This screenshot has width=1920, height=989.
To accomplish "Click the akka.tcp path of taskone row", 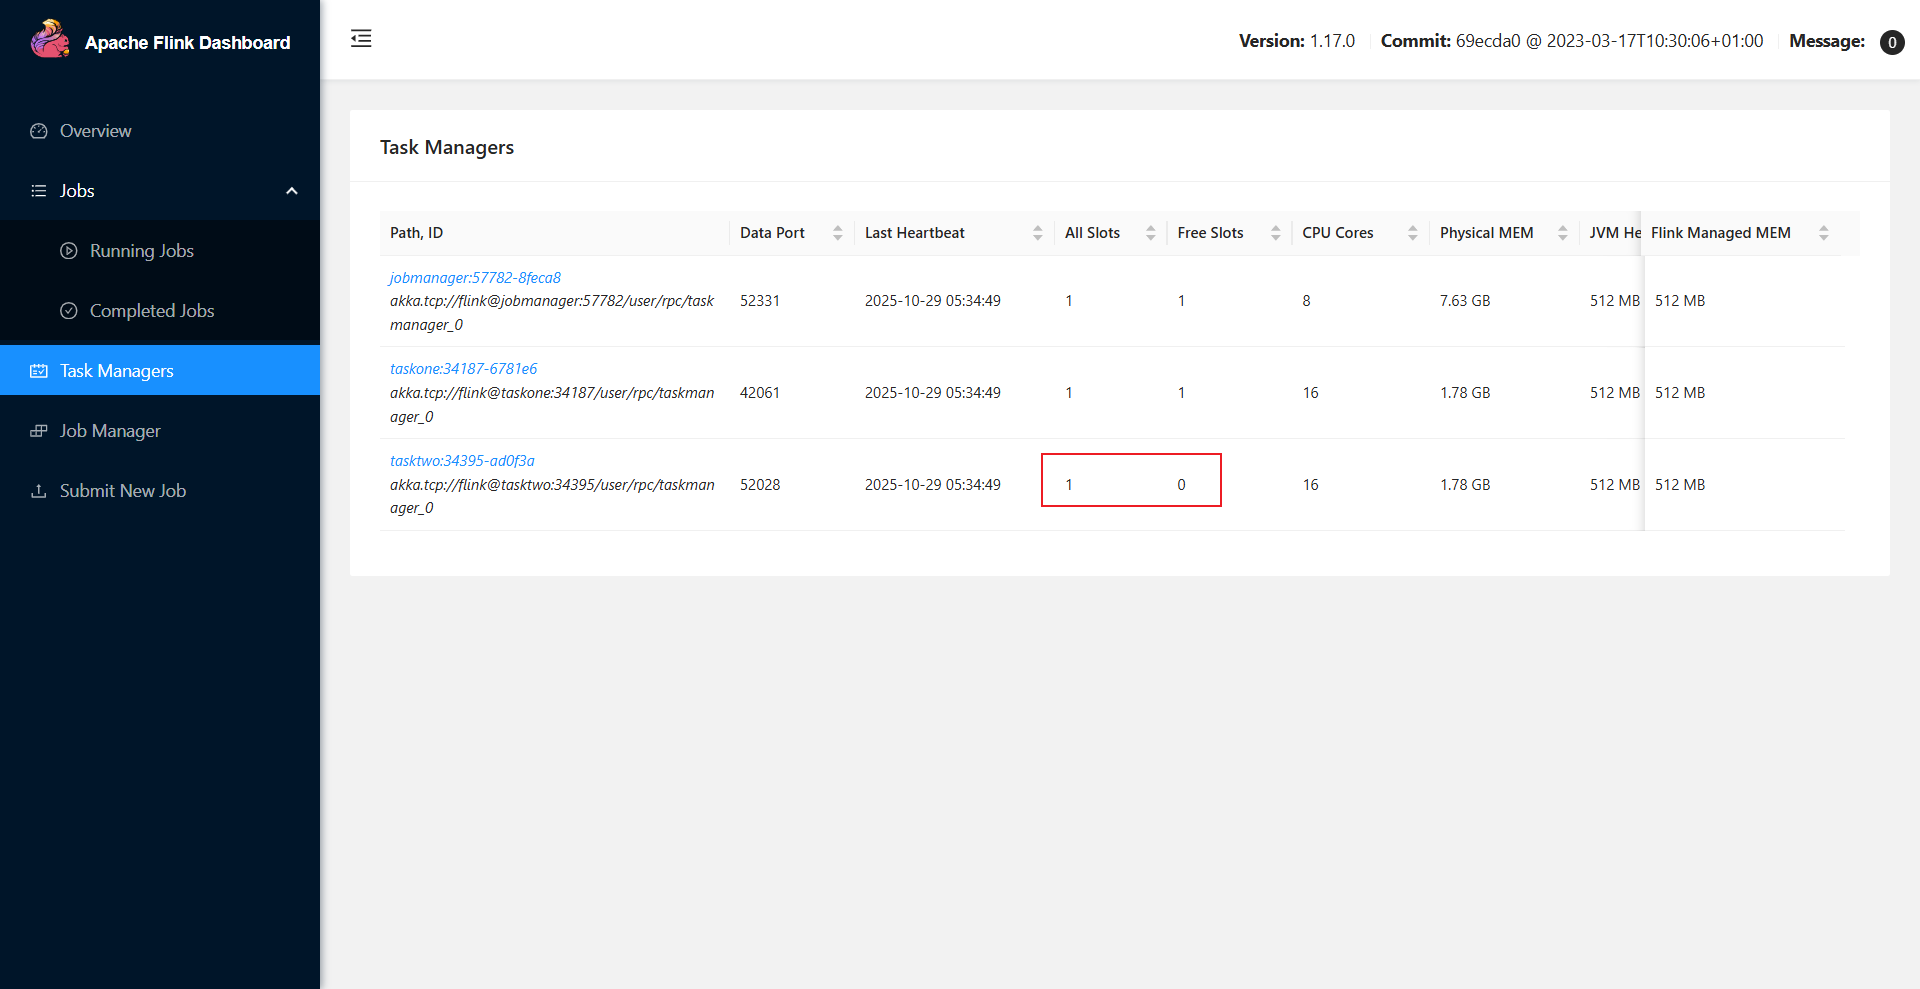I will 552,405.
